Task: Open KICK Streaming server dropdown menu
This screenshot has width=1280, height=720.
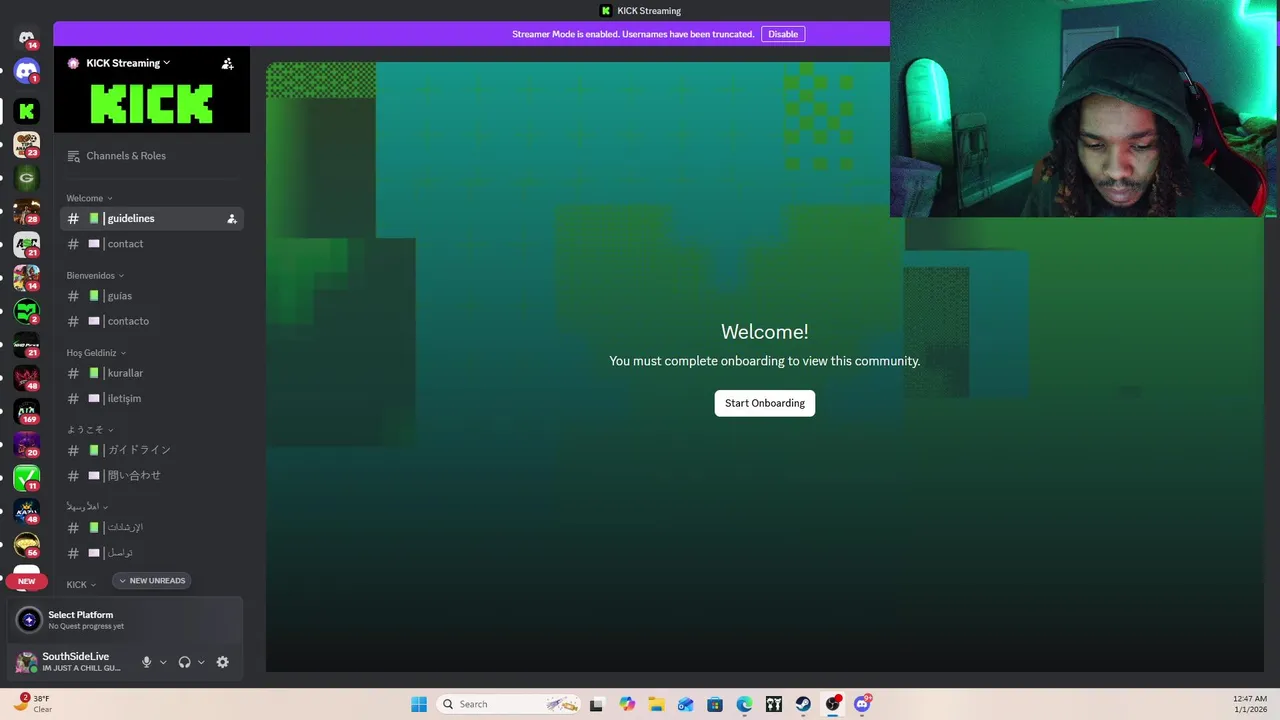Action: click(128, 63)
